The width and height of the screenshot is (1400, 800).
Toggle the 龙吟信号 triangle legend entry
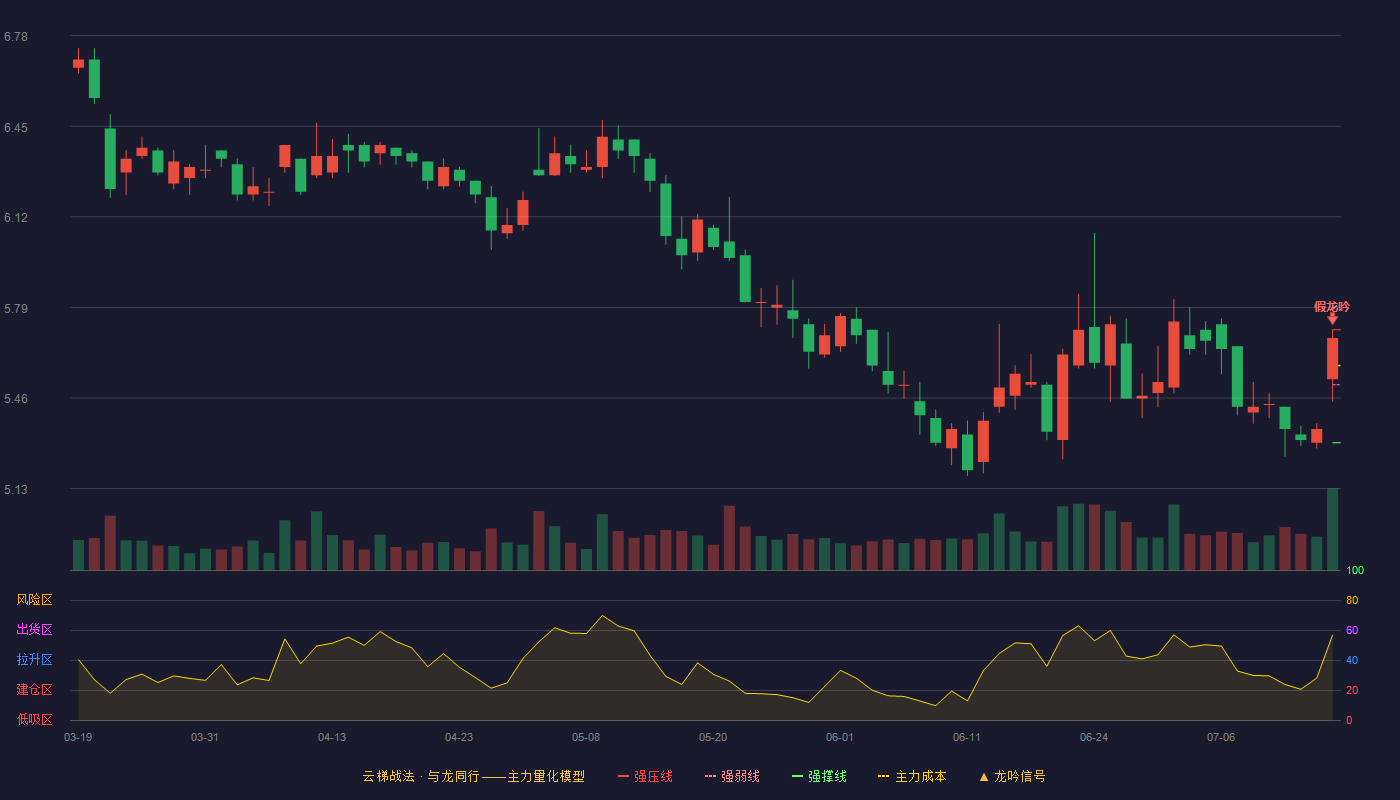(x=1012, y=776)
